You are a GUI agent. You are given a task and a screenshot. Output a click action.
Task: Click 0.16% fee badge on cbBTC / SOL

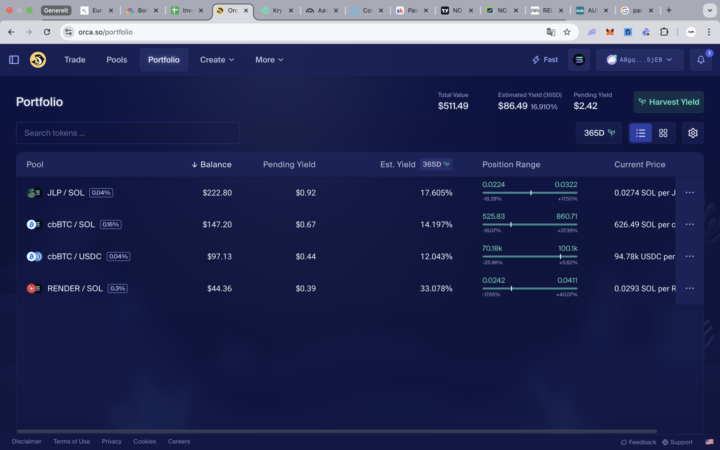111,225
